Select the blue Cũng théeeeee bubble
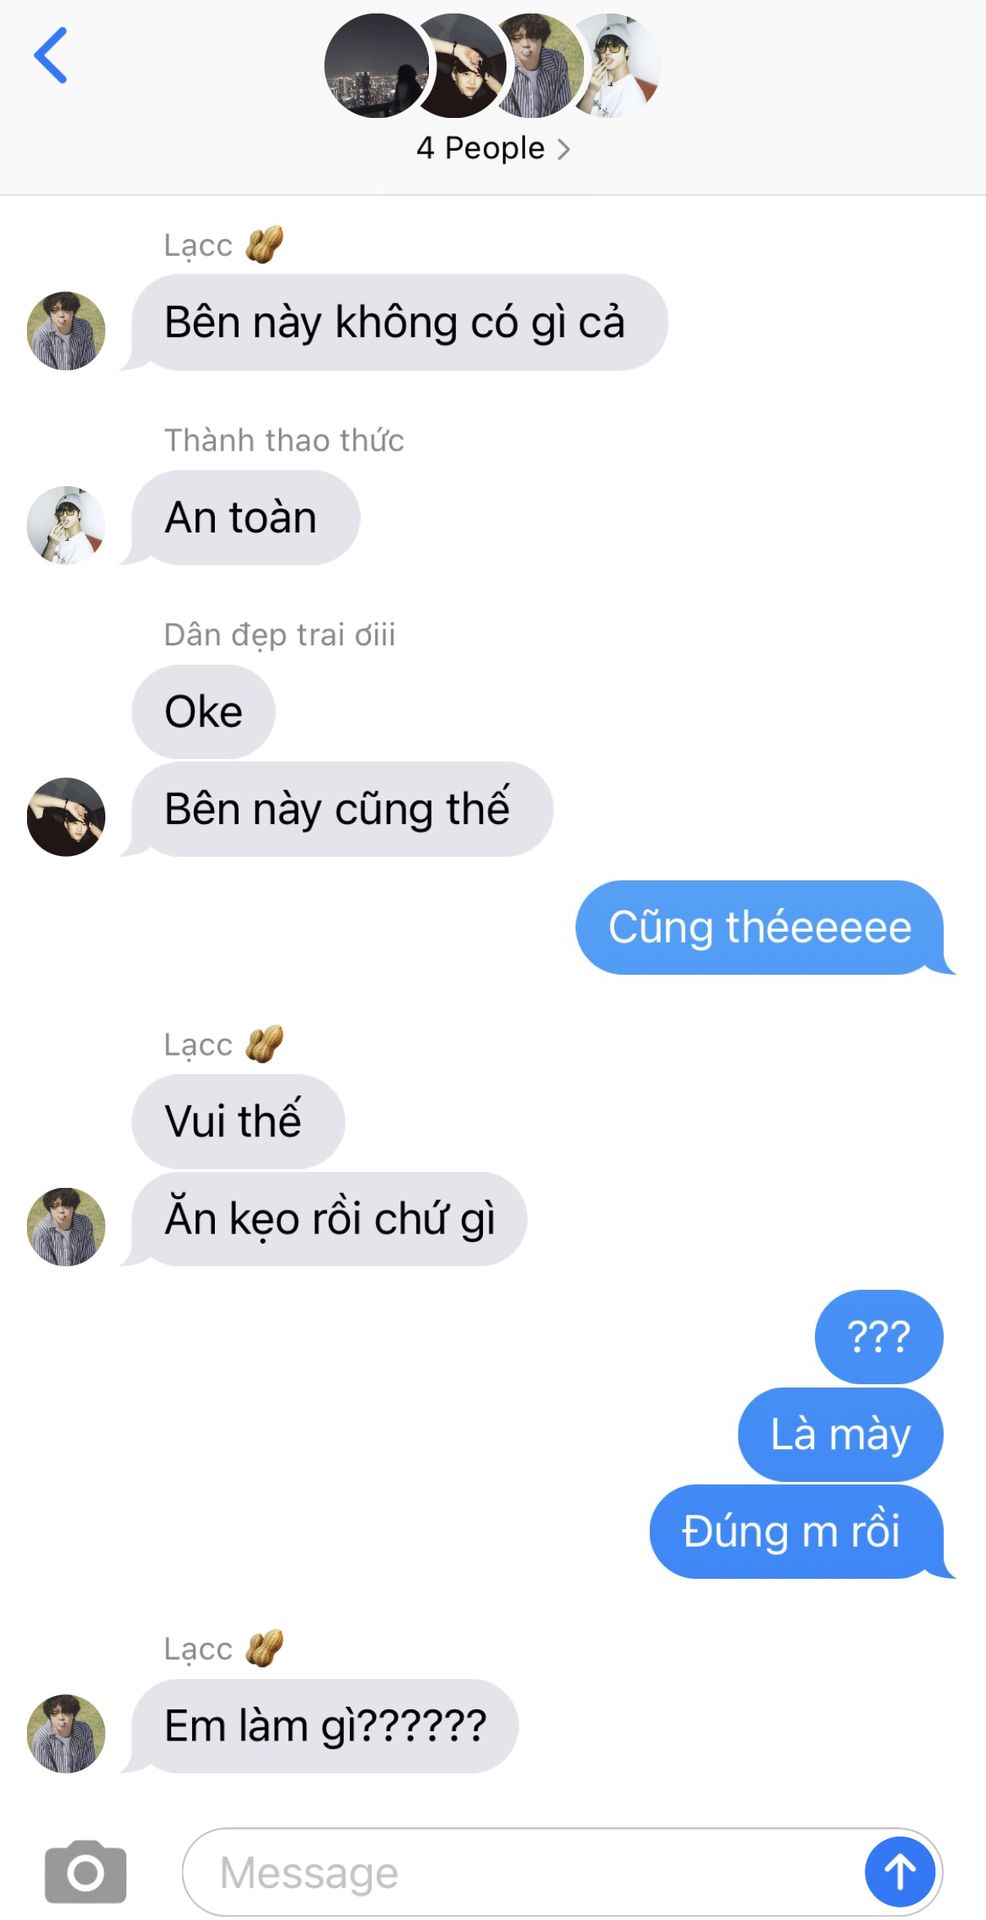986x1920 pixels. (761, 927)
